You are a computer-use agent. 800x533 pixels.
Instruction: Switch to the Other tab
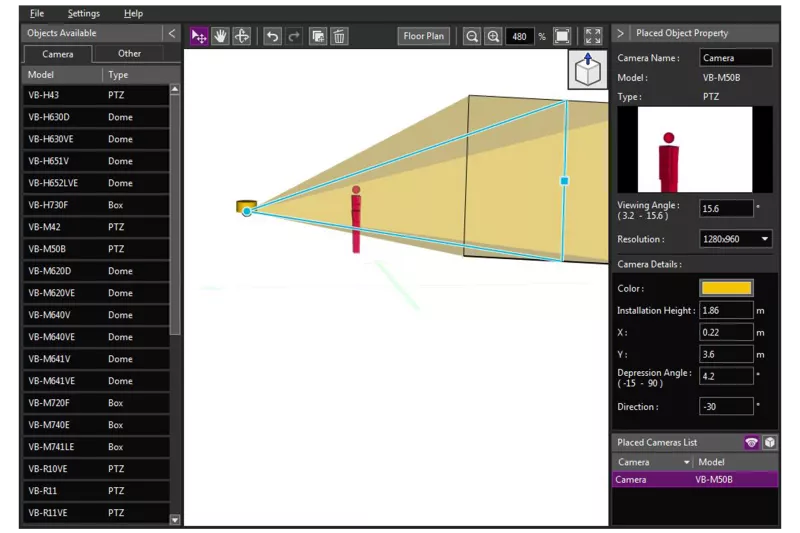[129, 53]
